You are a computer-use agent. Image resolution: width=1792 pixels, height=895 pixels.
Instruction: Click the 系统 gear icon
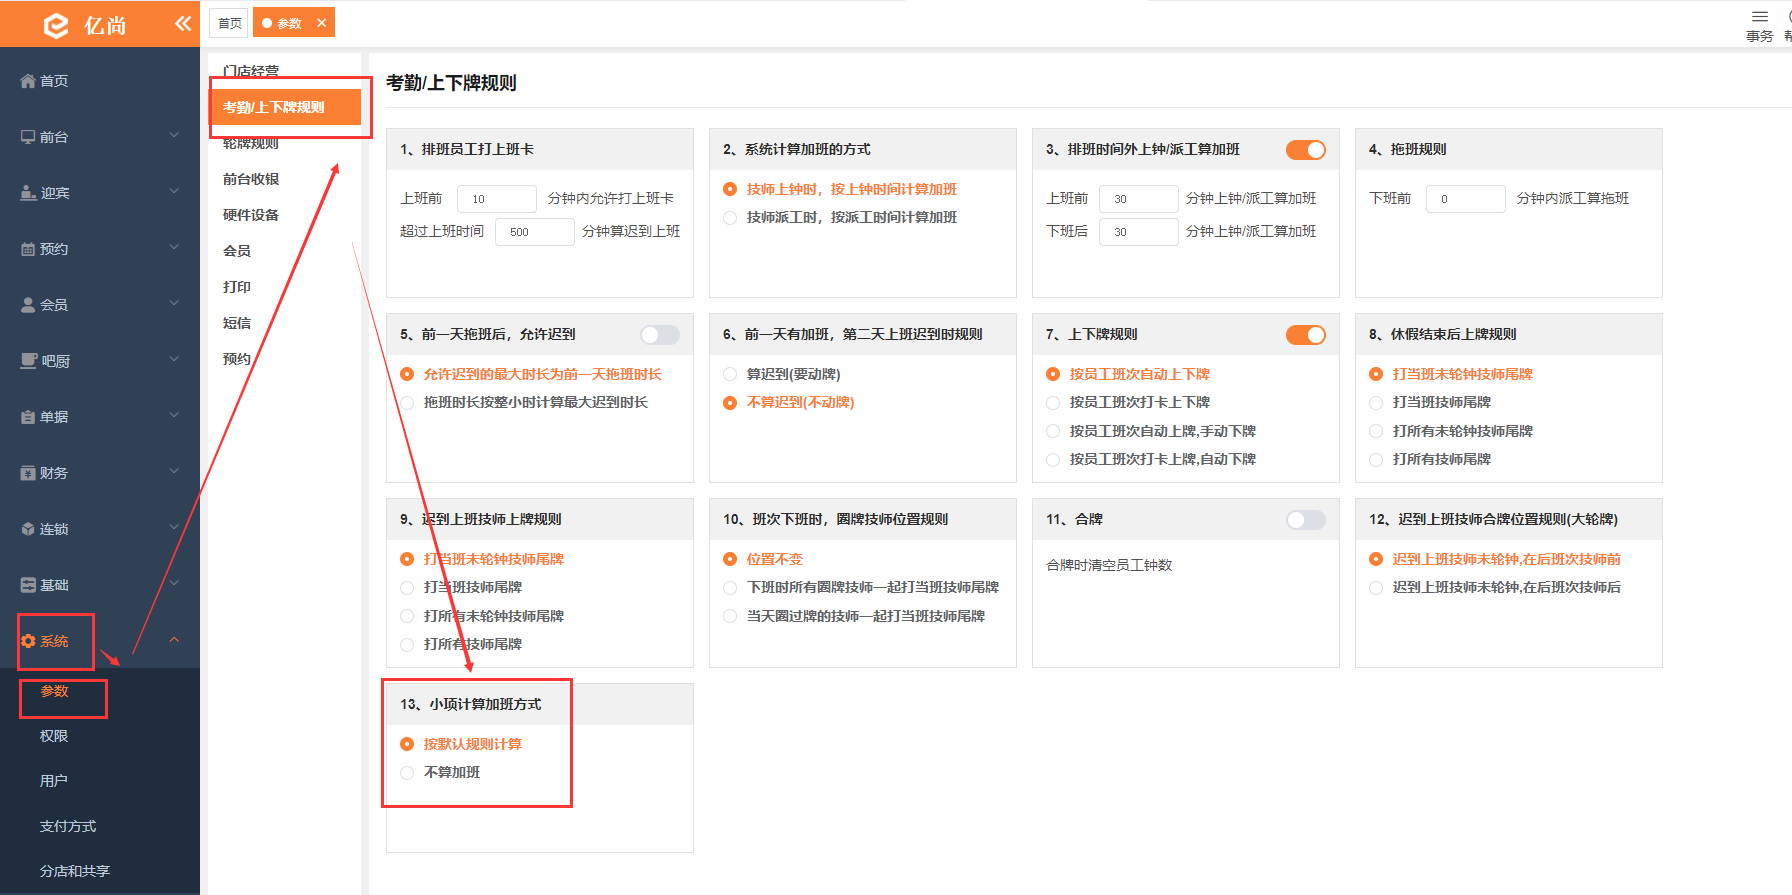tap(28, 641)
